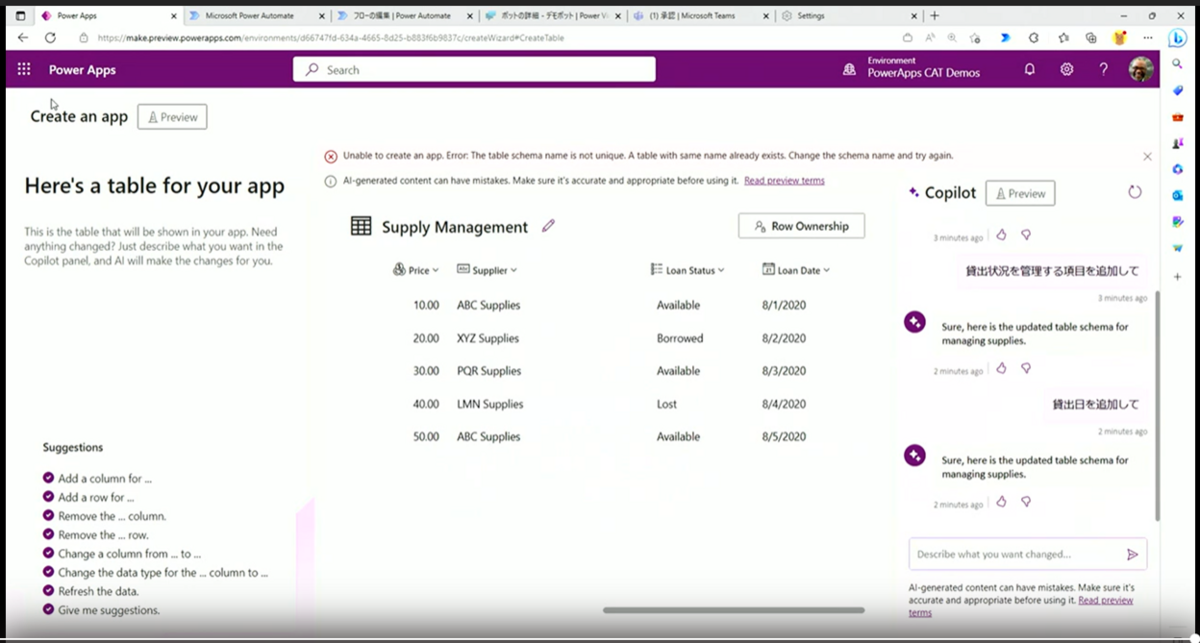Expand the Price column dropdown

pyautogui.click(x=435, y=270)
